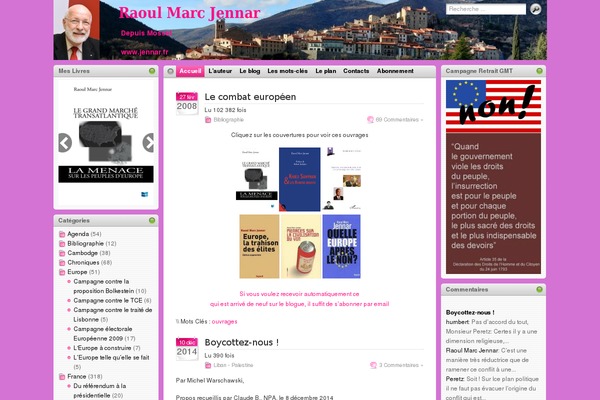Click the non! campaign banner image
Image resolution: width=600 pixels, height=400 pixels.
click(493, 176)
